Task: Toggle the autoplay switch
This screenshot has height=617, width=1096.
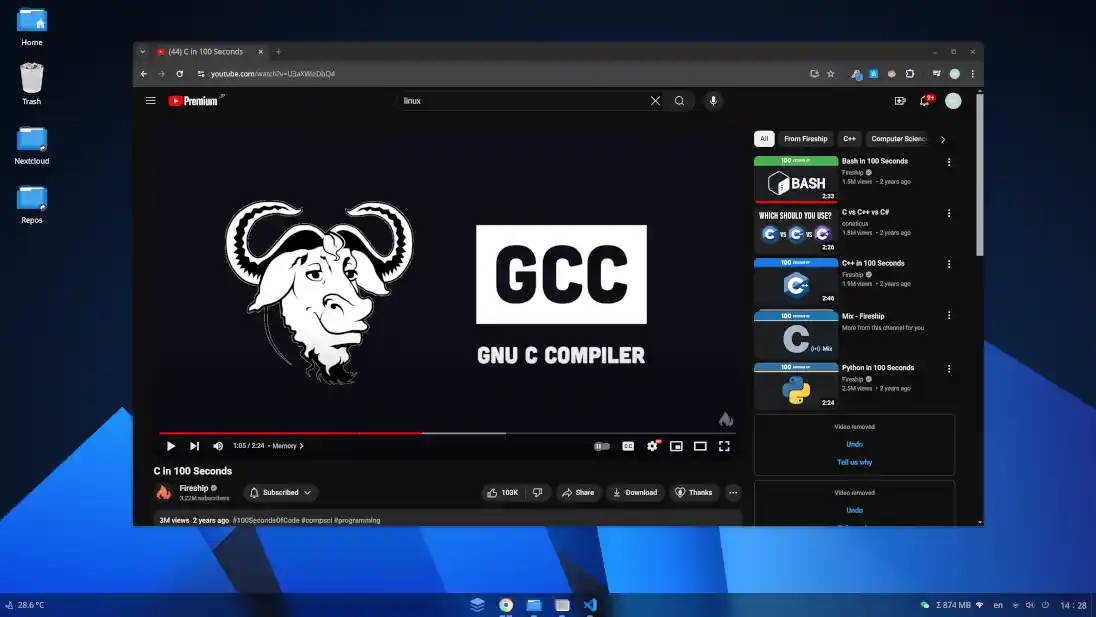Action: (601, 446)
